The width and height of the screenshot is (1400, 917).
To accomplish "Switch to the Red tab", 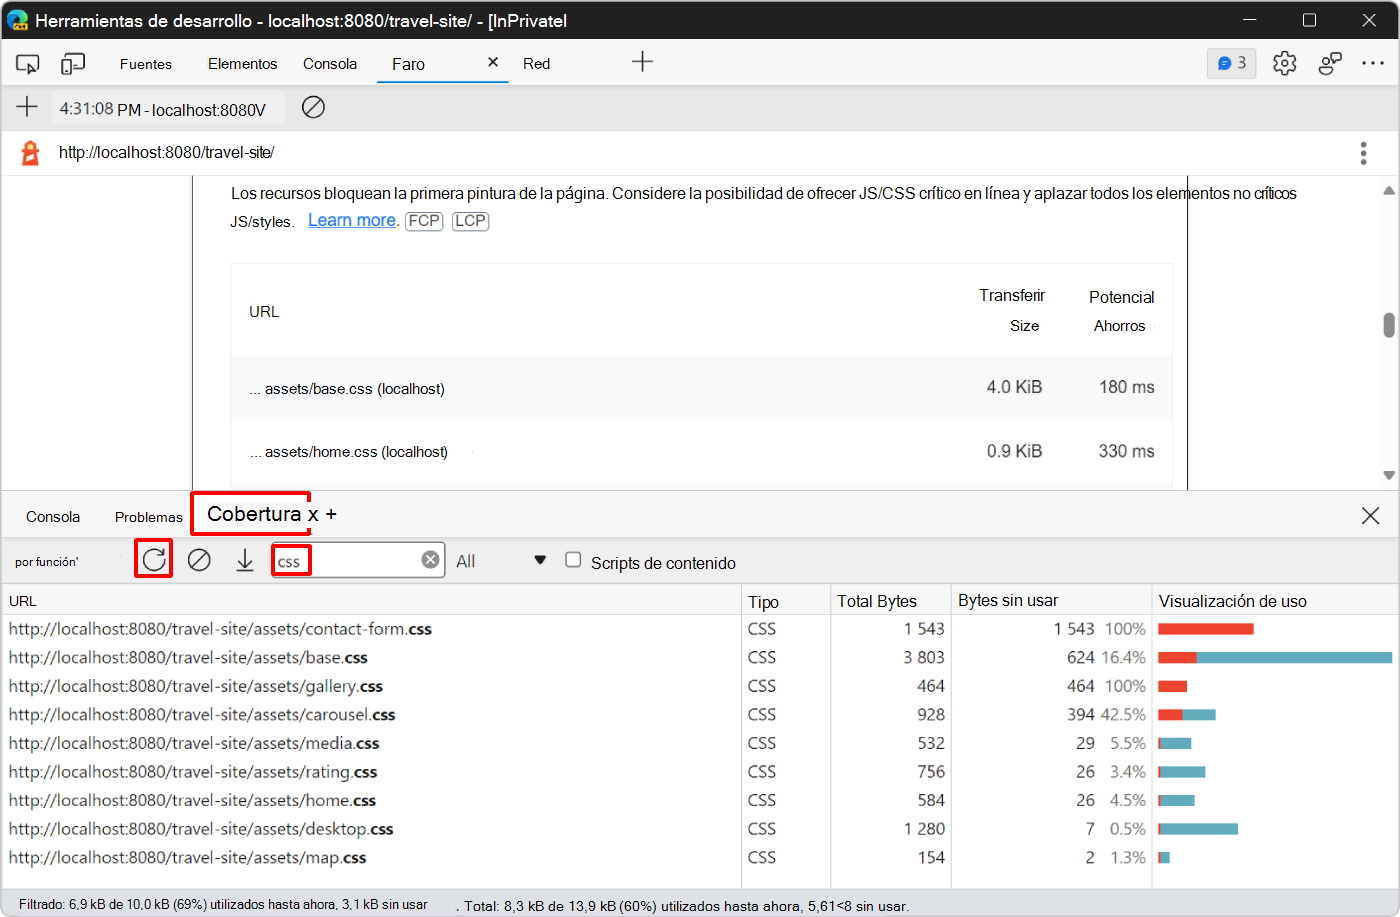I will pos(537,64).
